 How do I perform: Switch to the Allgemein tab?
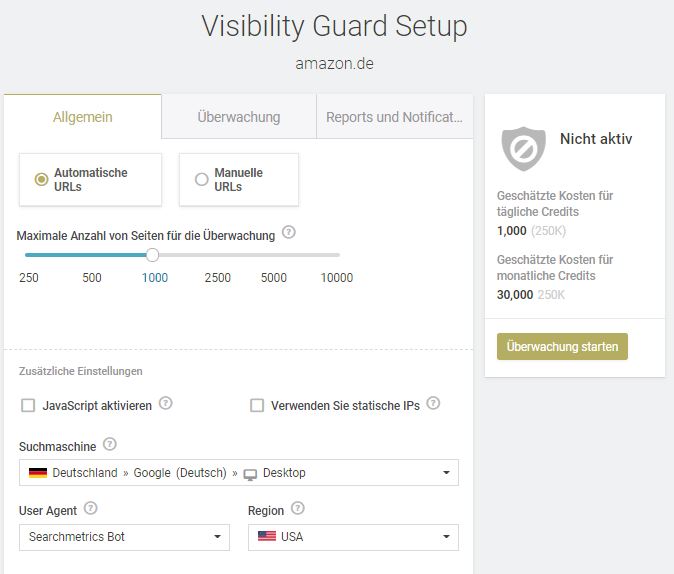pyautogui.click(x=83, y=117)
